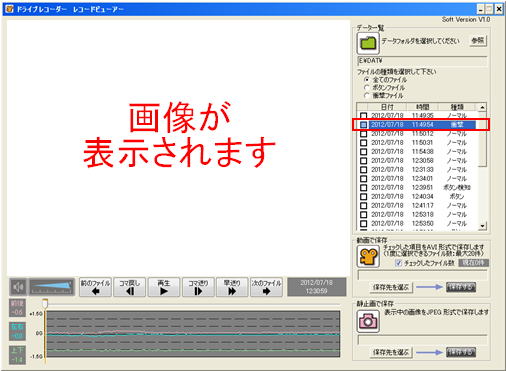Check the box for 12:30:58 file

tap(364, 161)
